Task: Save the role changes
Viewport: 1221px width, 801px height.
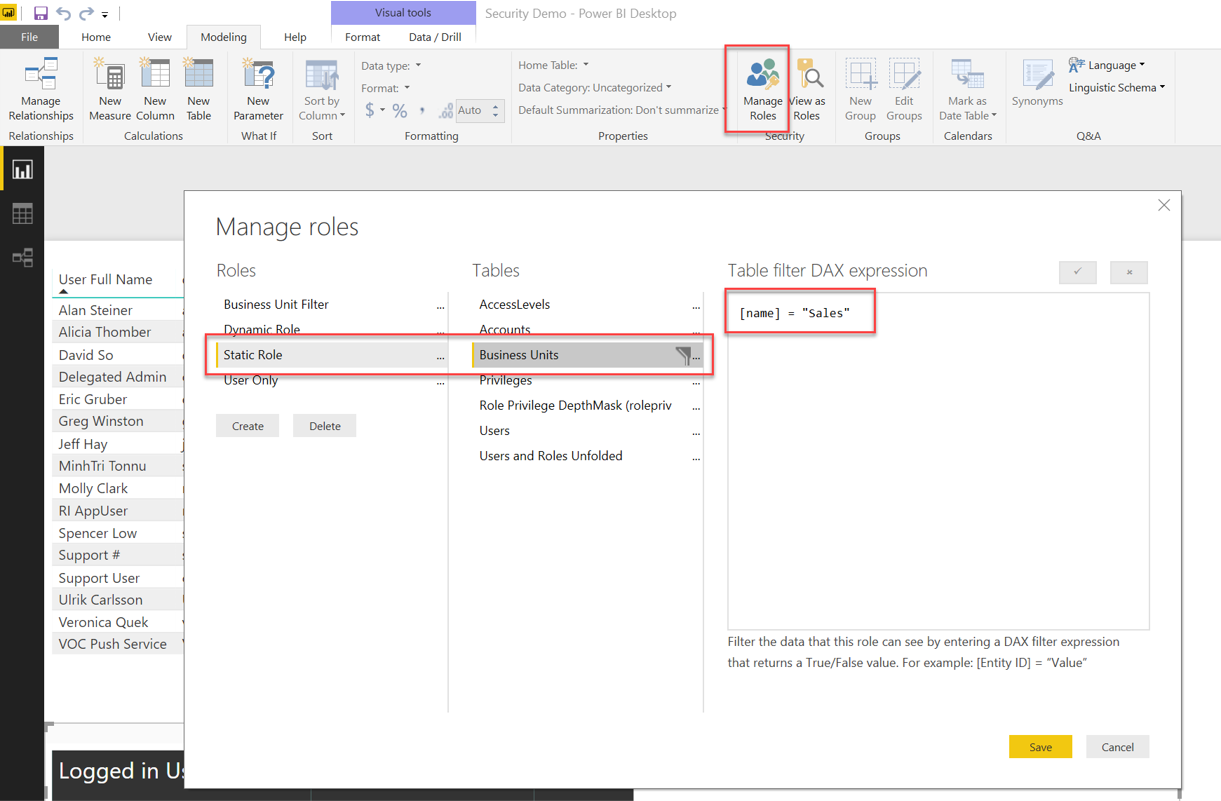Action: coord(1040,746)
